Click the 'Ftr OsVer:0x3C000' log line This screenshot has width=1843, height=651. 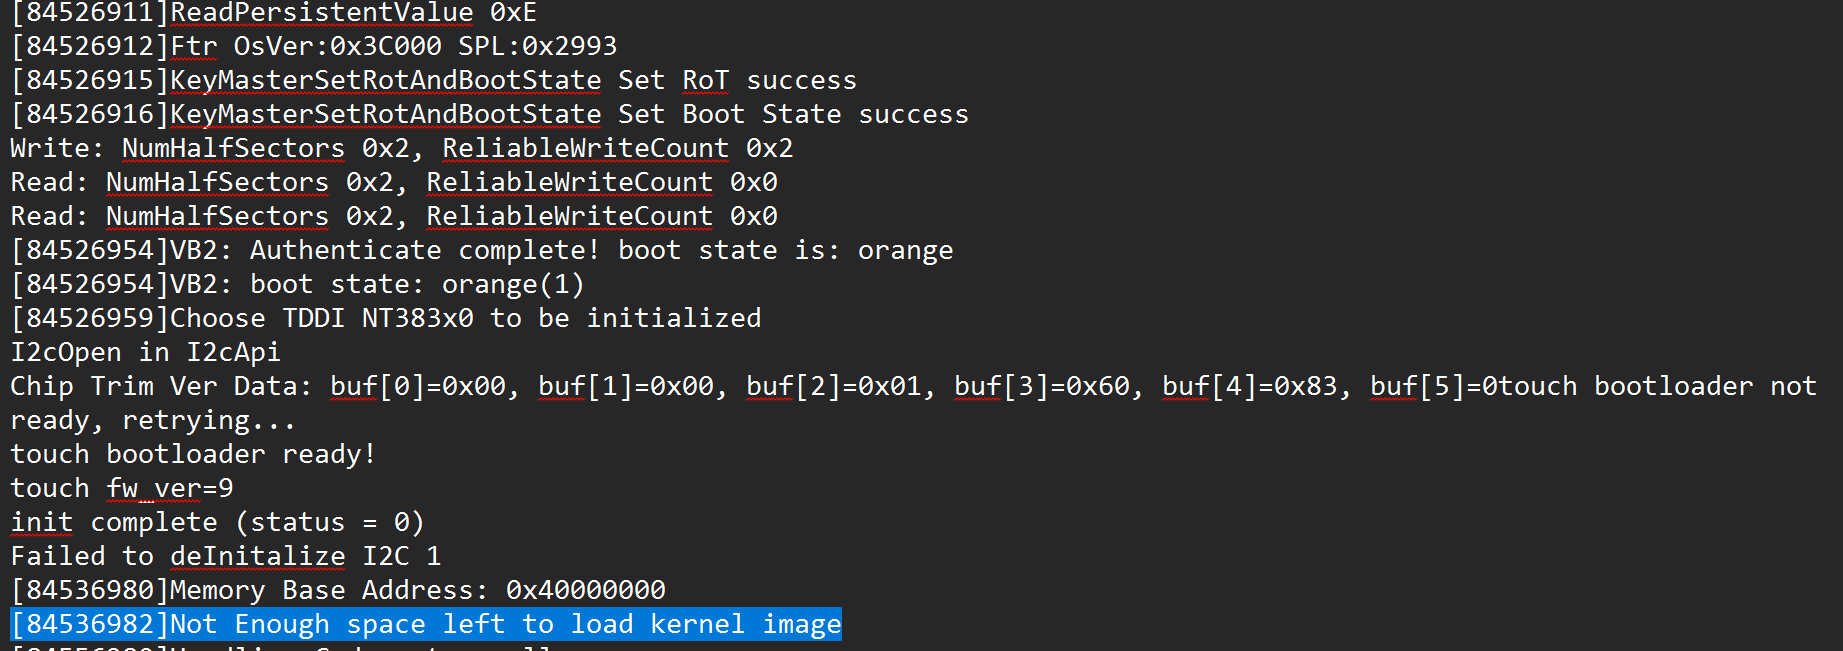tap(314, 47)
